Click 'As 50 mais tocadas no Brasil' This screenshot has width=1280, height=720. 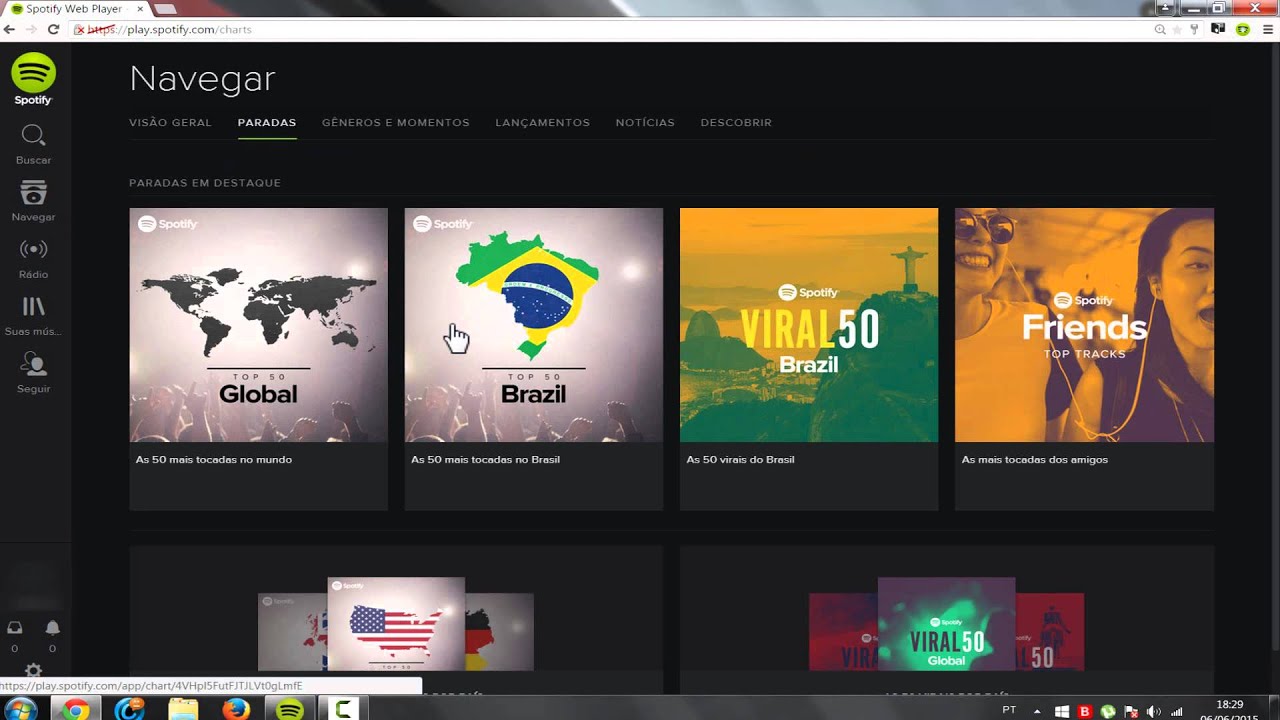tap(485, 460)
